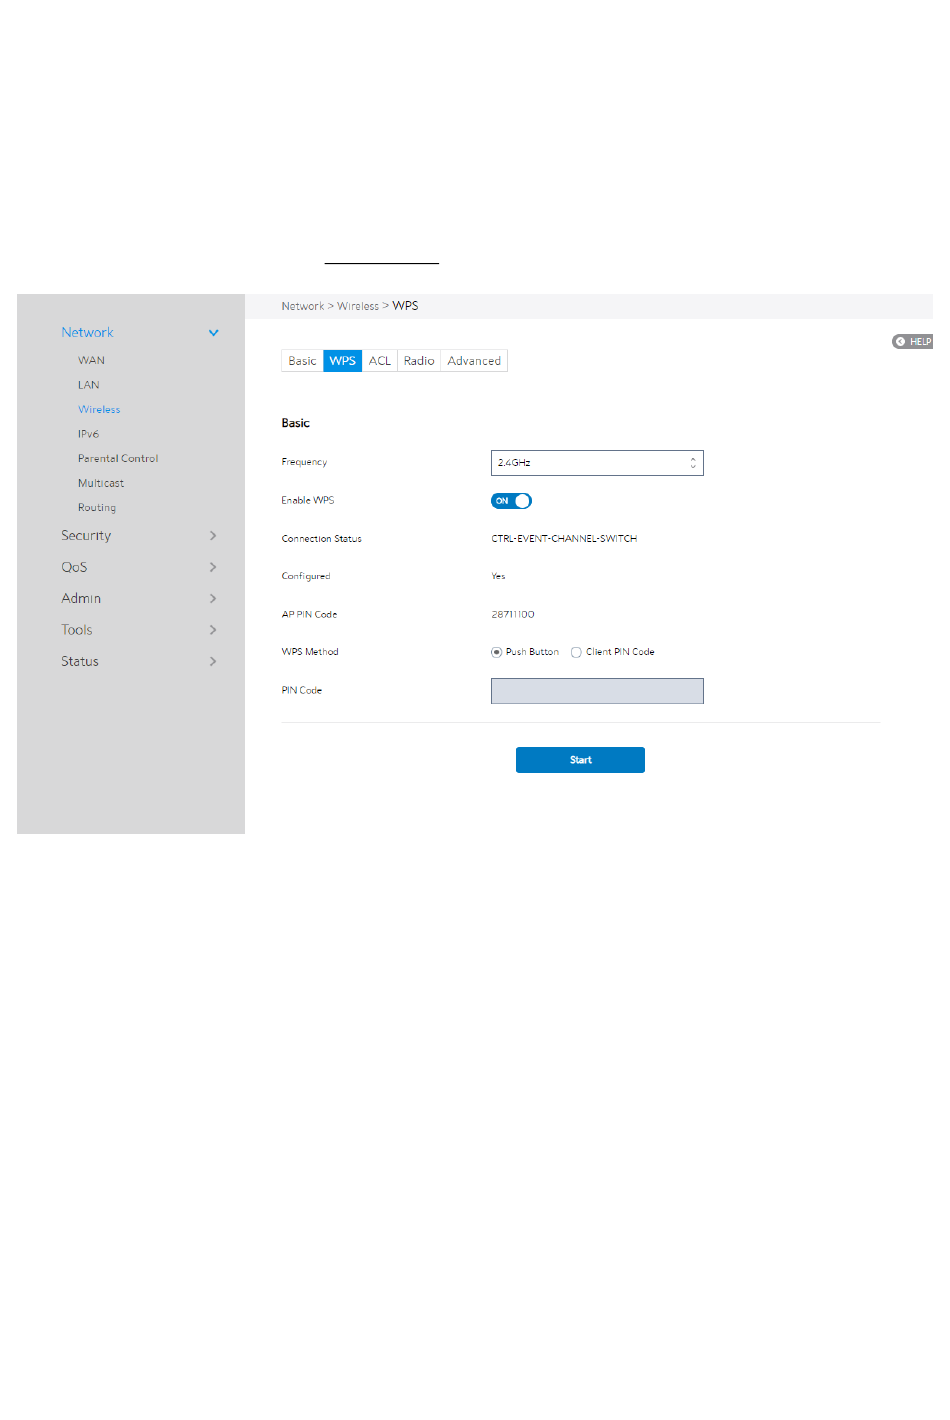Switch to the Basic tab
950x1420 pixels.
302,361
